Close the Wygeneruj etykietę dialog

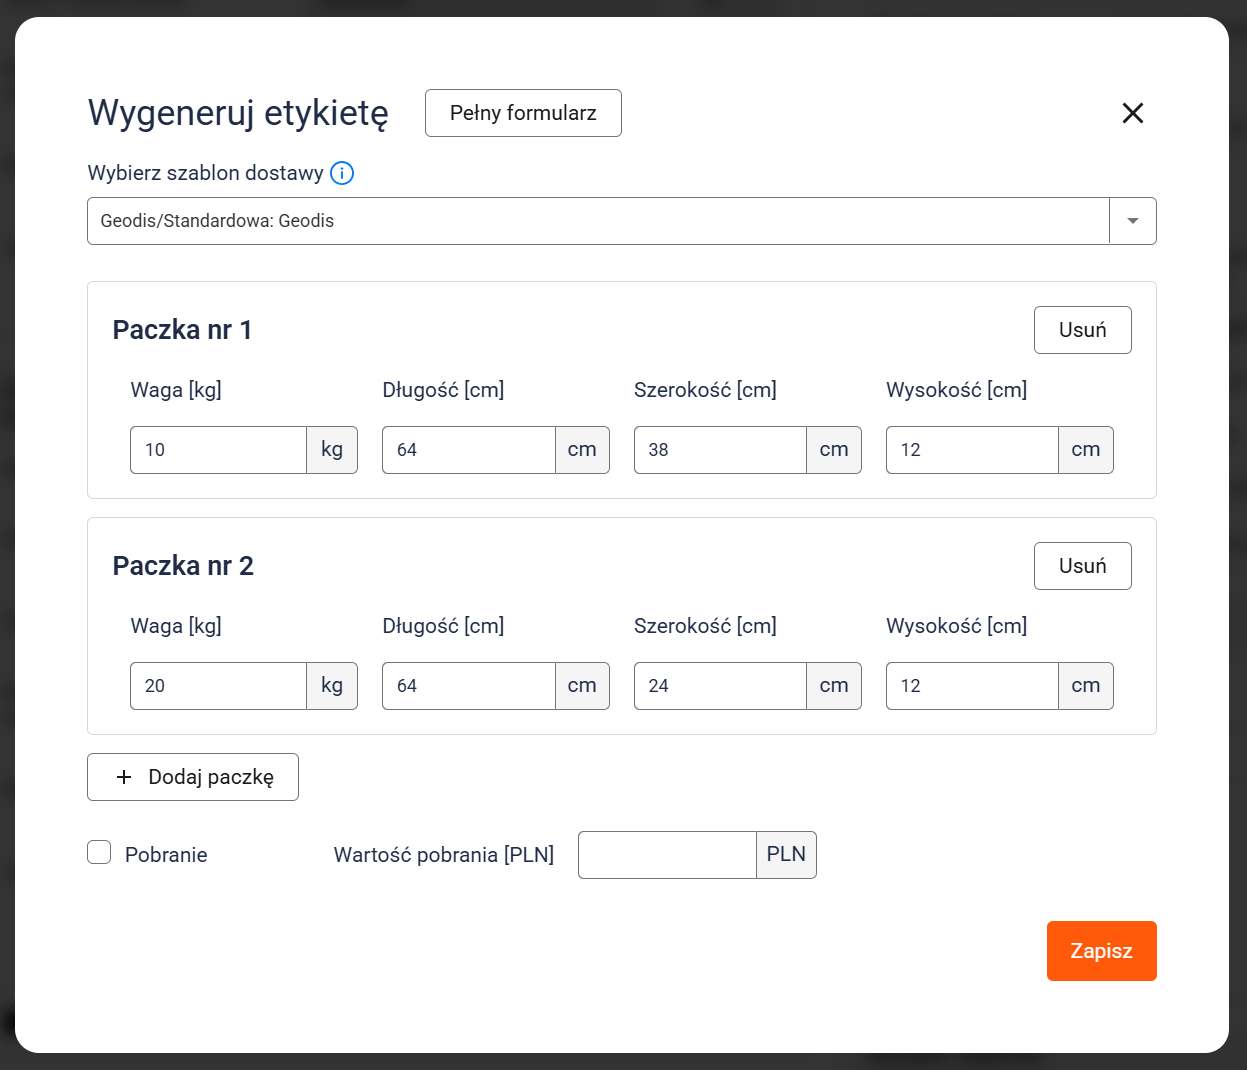point(1132,113)
